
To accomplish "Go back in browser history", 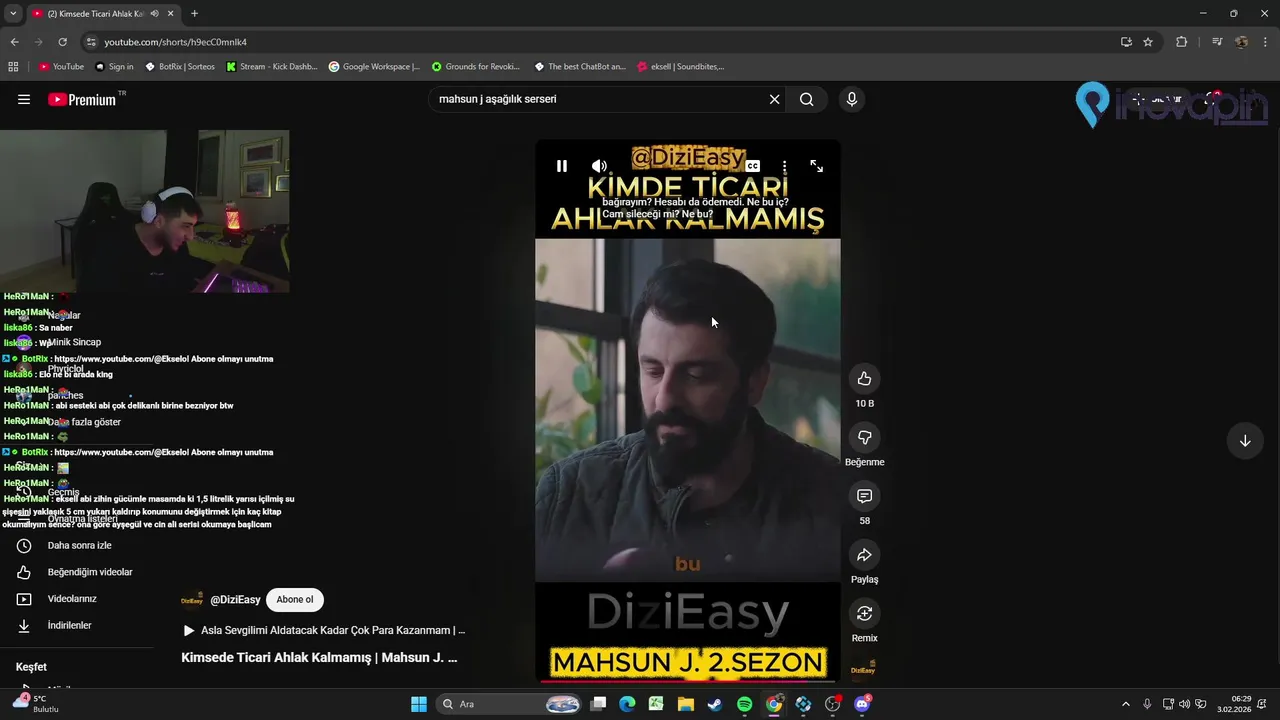I will click(14, 42).
